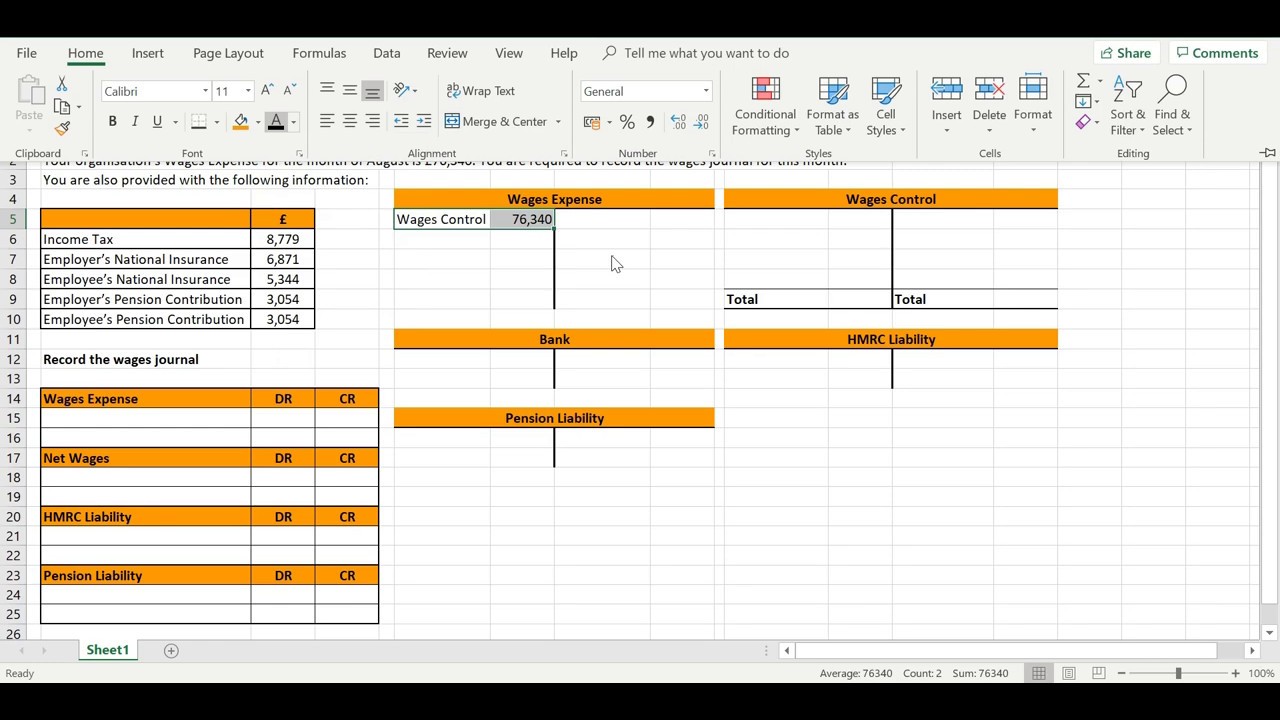Switch to the Formulas tab
The height and width of the screenshot is (720, 1280).
[x=319, y=53]
